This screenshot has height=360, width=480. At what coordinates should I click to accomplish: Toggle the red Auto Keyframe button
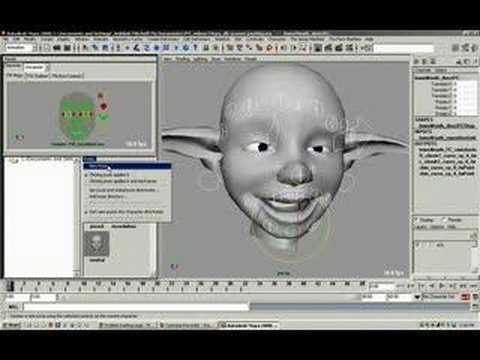click(x=466, y=297)
